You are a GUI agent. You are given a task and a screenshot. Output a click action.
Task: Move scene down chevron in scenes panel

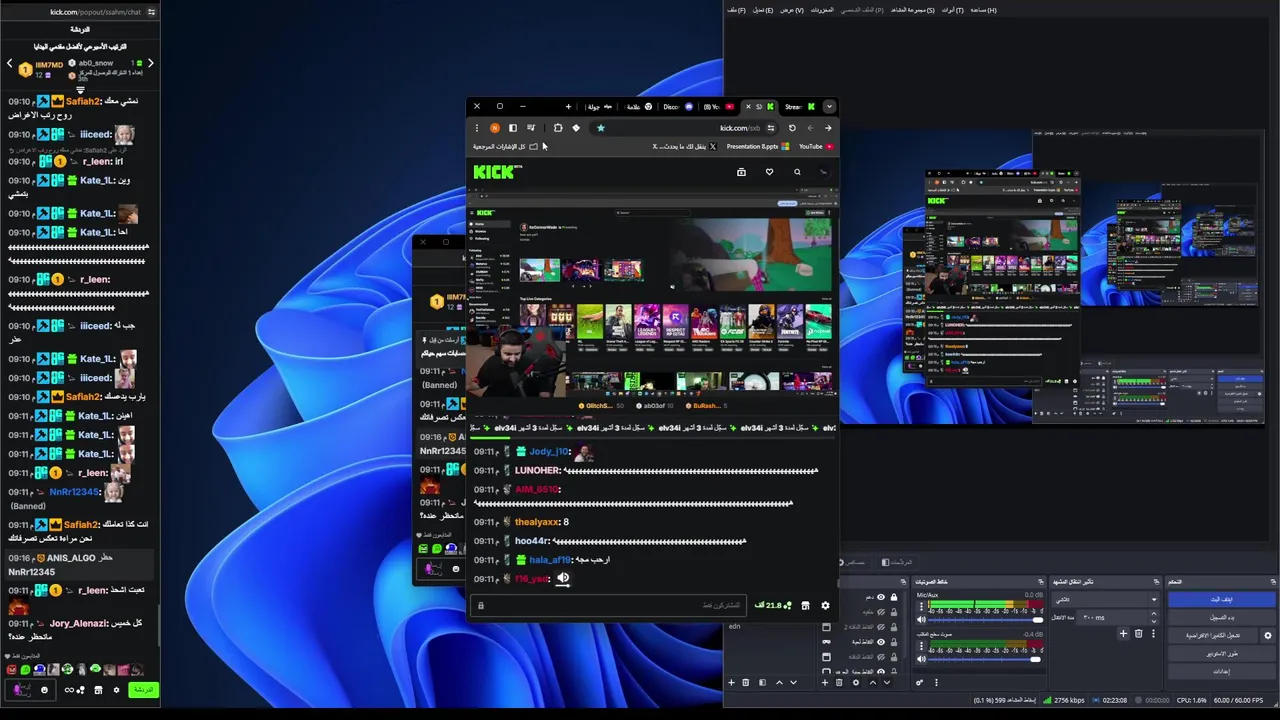click(793, 682)
